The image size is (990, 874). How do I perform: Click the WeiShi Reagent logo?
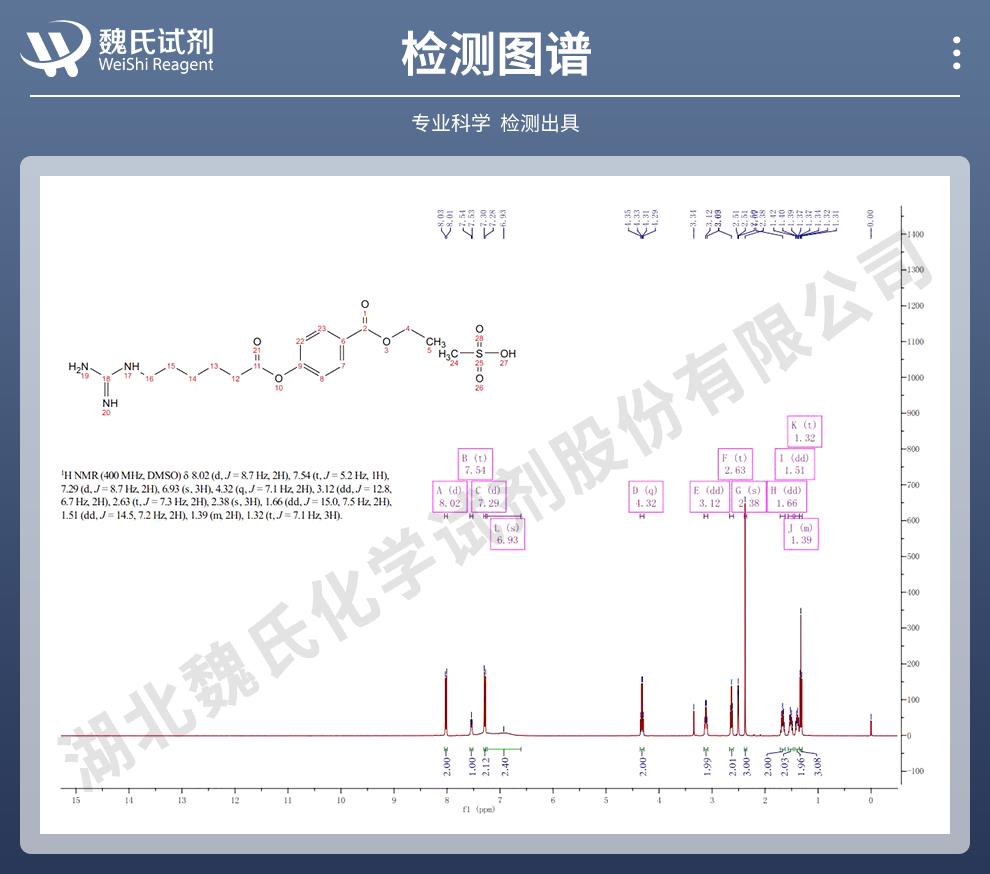(118, 50)
